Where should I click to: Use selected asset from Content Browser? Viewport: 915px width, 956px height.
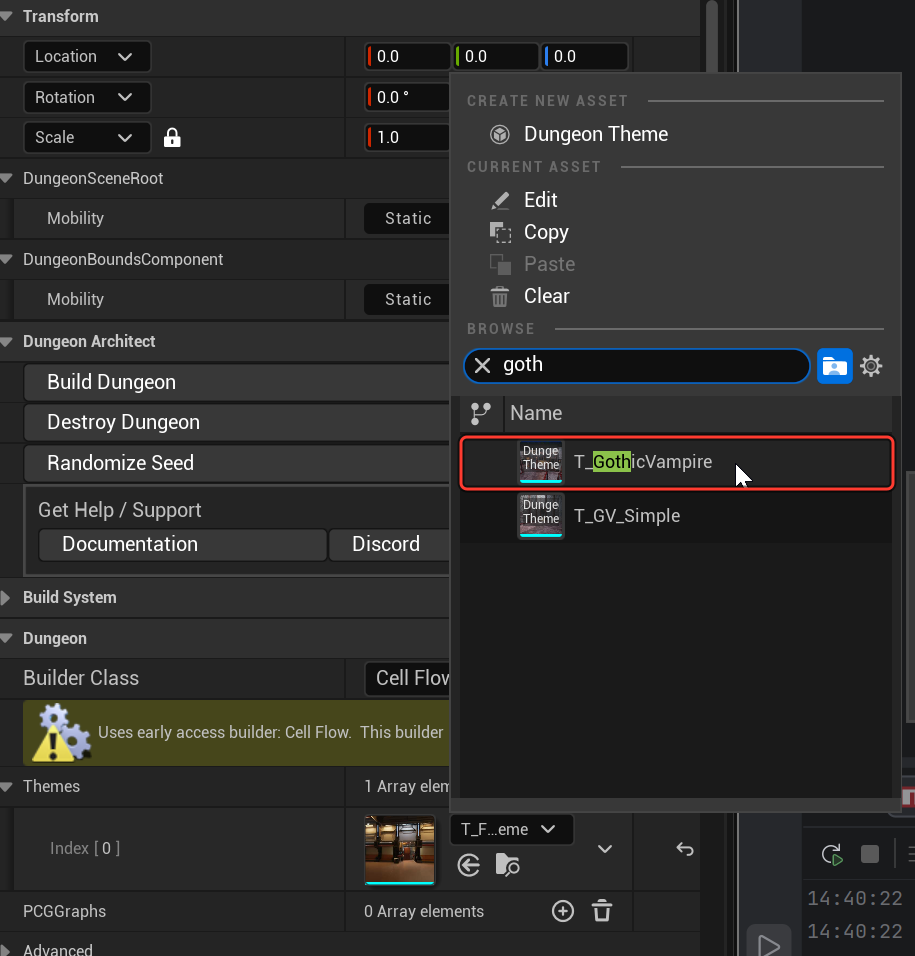468,865
